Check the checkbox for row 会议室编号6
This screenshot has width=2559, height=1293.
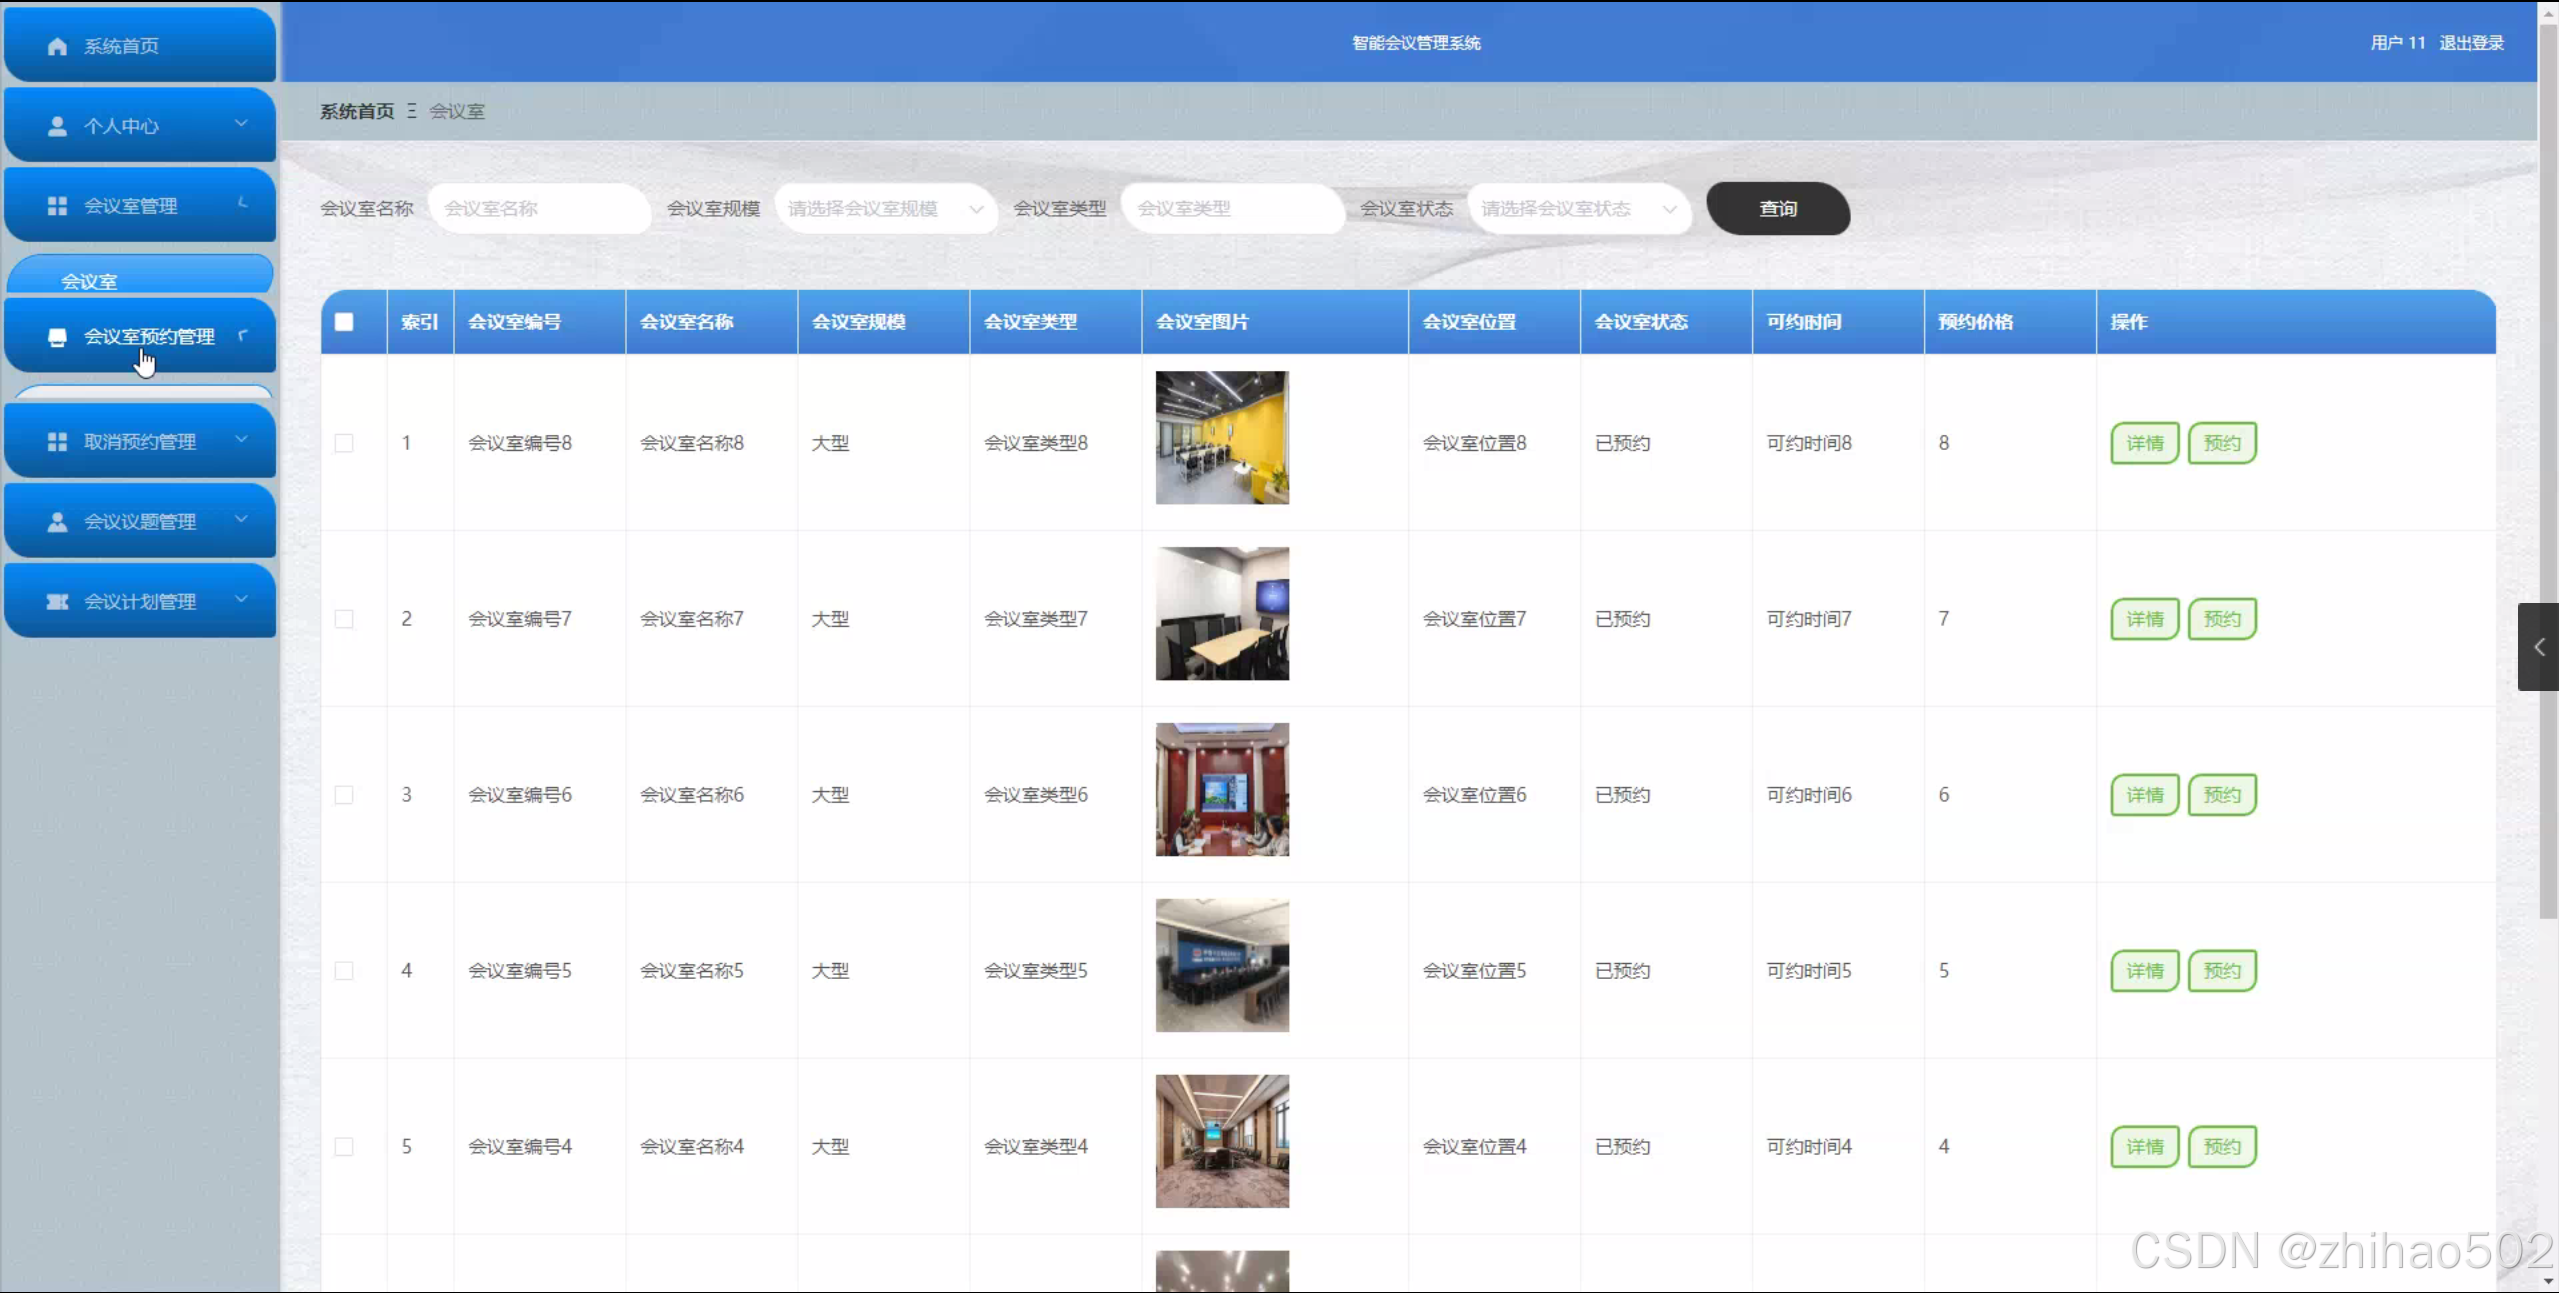click(x=344, y=795)
